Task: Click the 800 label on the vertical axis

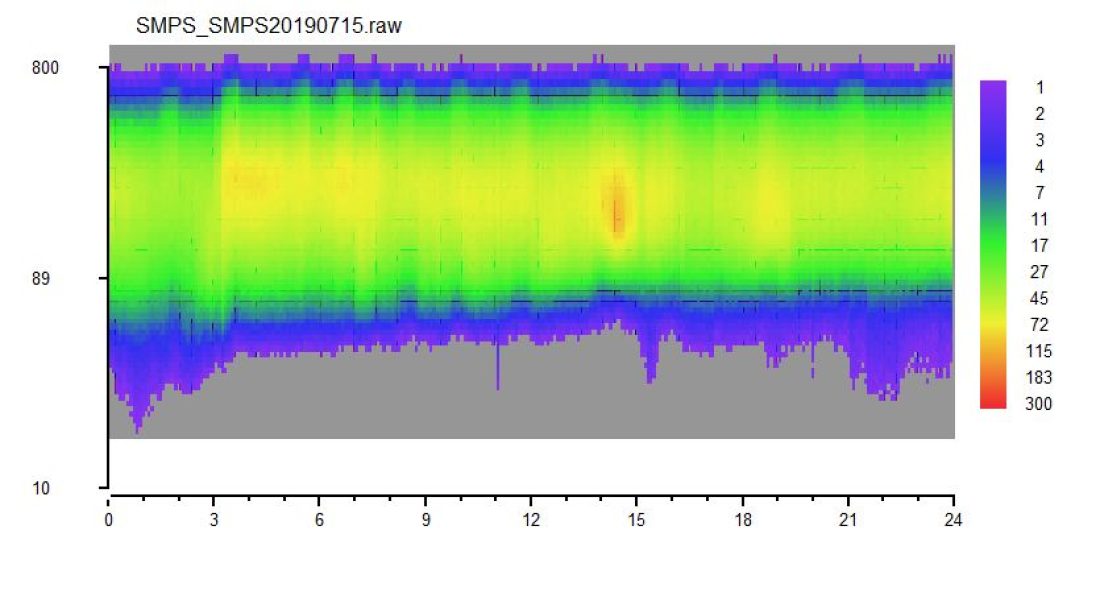Action: tap(46, 68)
